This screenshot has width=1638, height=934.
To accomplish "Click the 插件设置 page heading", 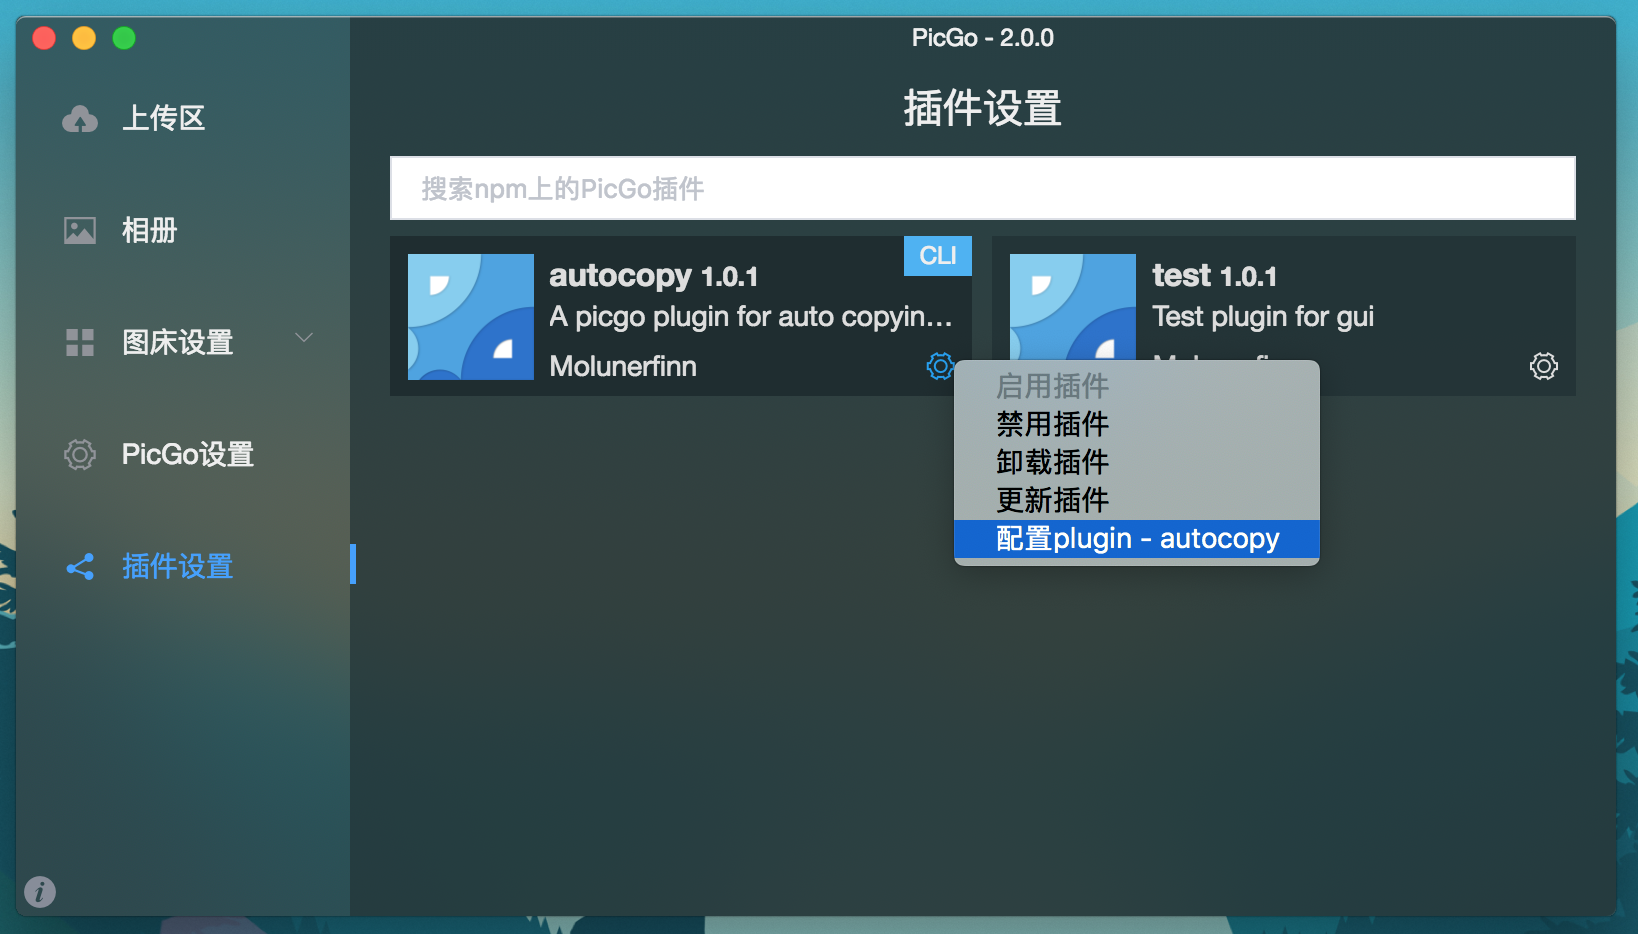I will click(x=983, y=108).
